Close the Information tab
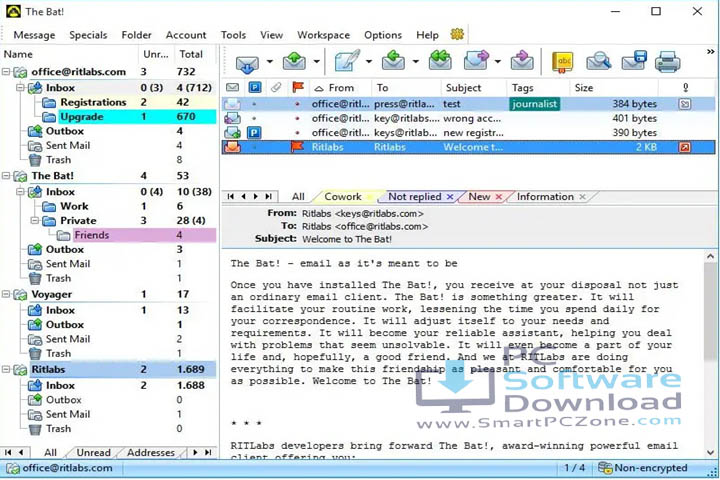720x480 pixels. (582, 197)
